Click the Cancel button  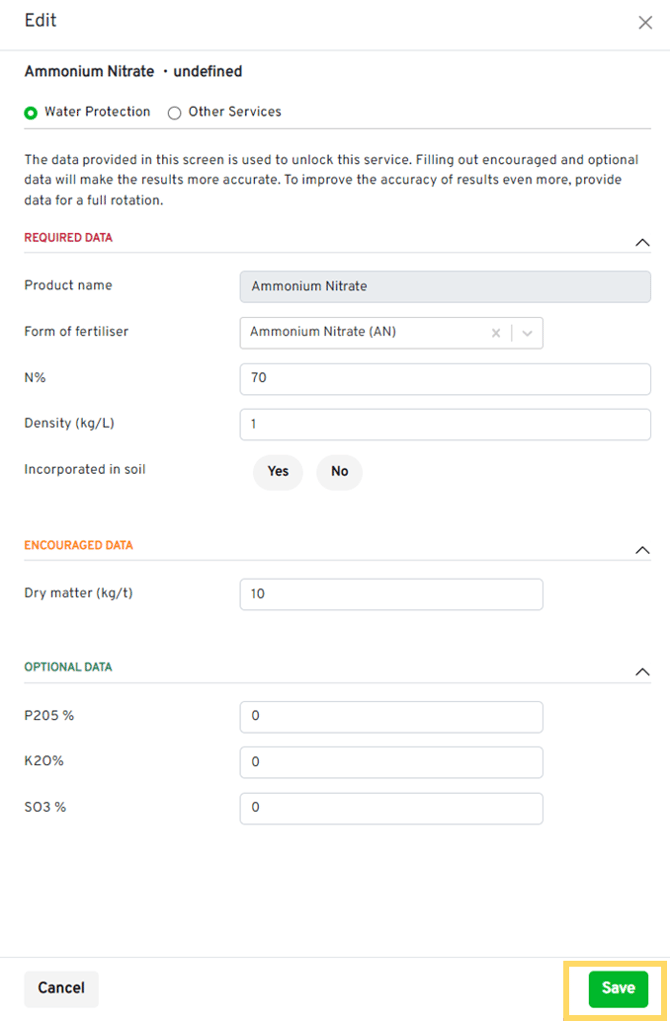coord(61,988)
